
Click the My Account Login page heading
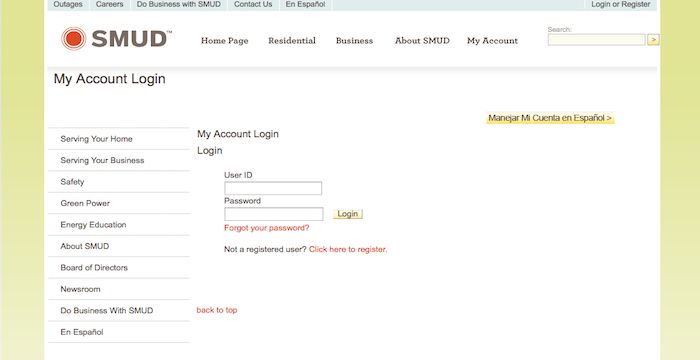coord(109,79)
